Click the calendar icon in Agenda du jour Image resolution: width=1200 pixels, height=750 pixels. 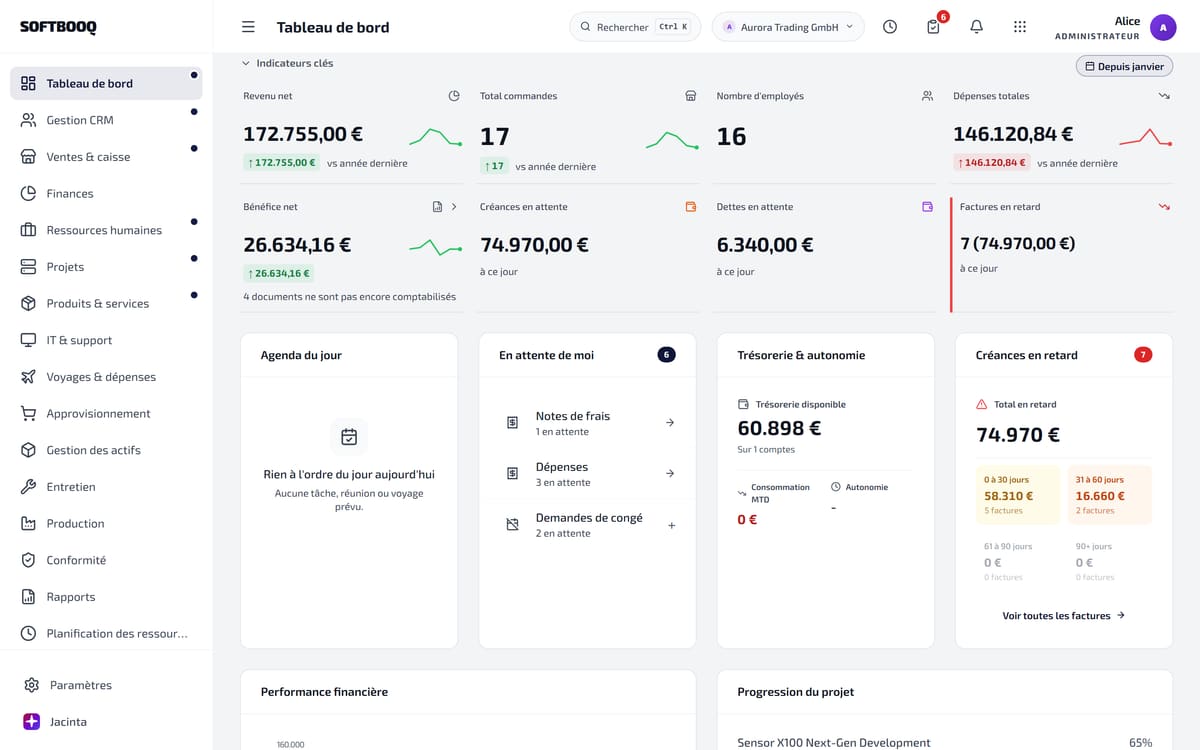coord(349,436)
